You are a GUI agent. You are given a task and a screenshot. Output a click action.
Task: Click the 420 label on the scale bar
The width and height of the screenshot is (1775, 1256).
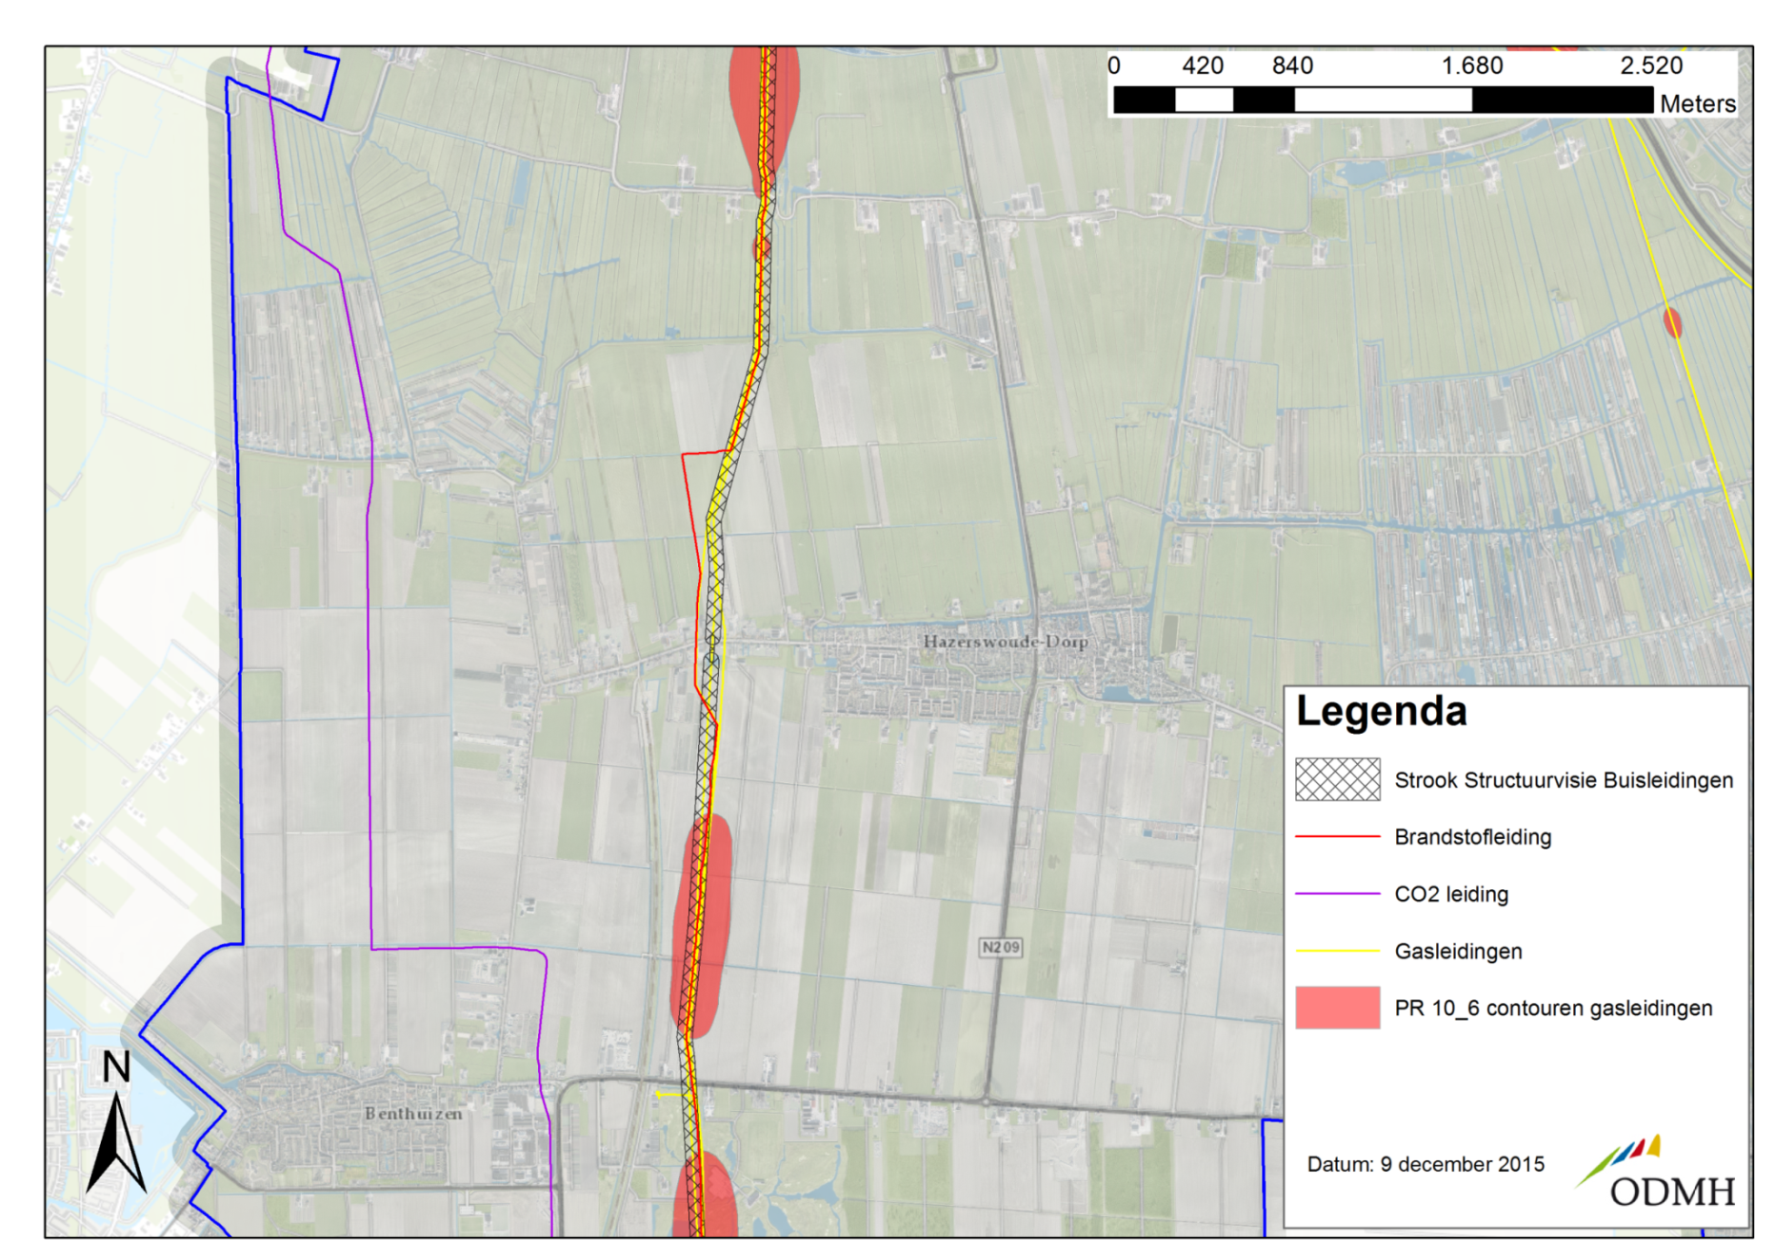1202,66
